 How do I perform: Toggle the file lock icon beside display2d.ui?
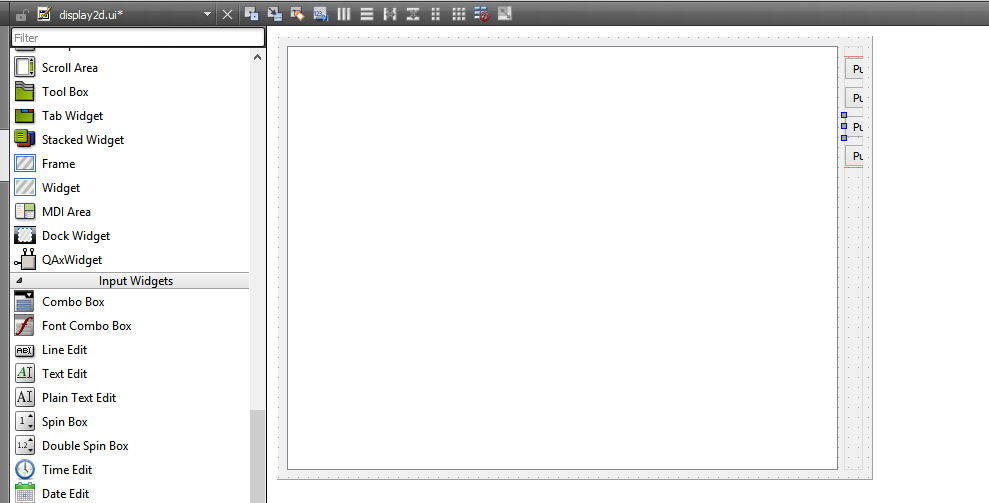point(22,15)
